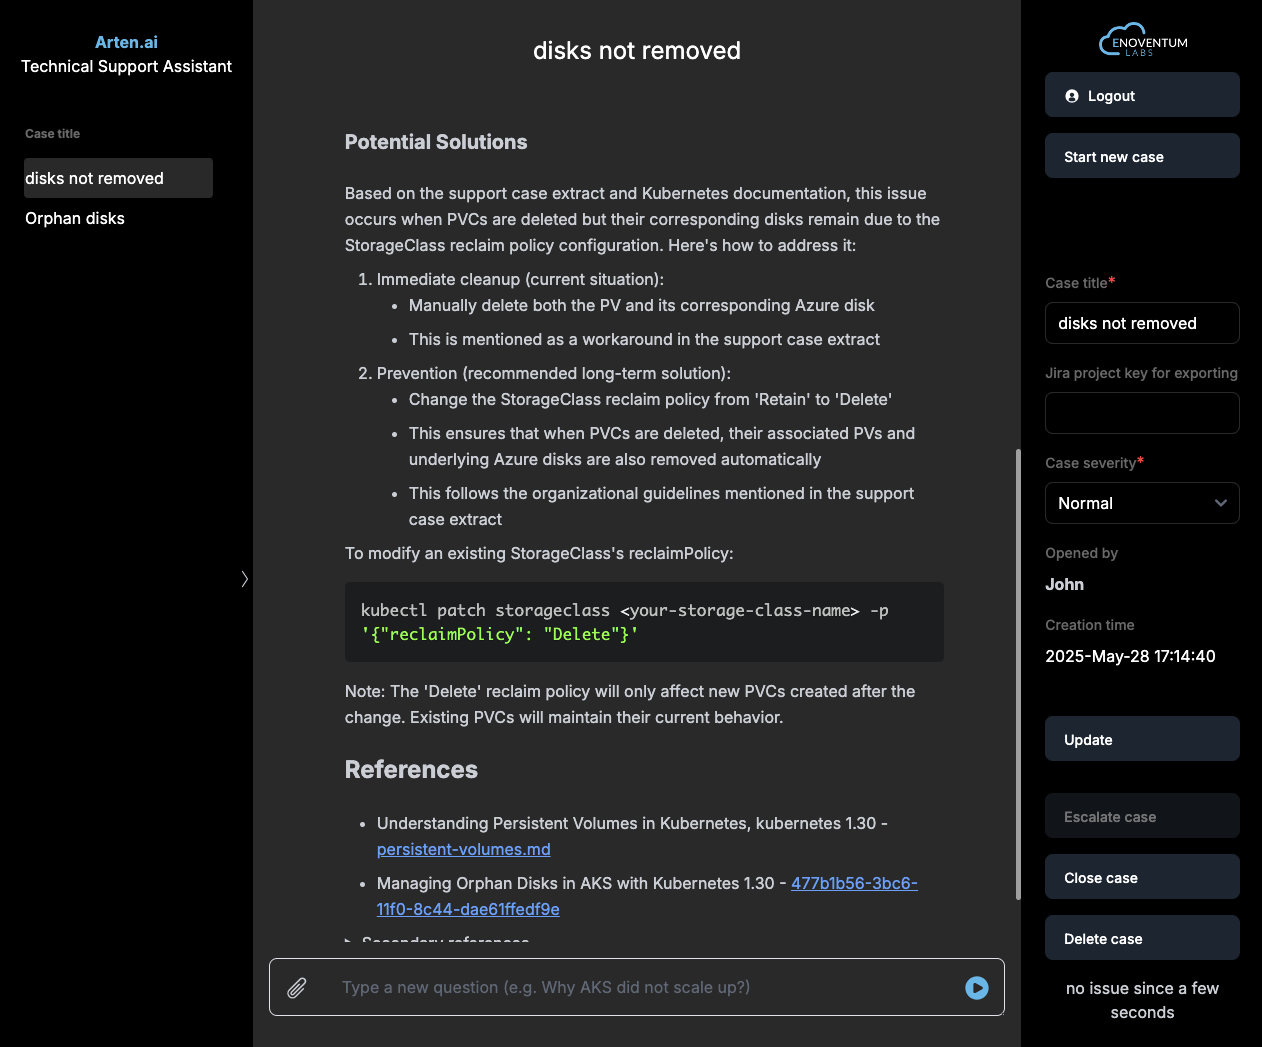Click the opened-by name 'John'
1262x1047 pixels.
(x=1065, y=584)
